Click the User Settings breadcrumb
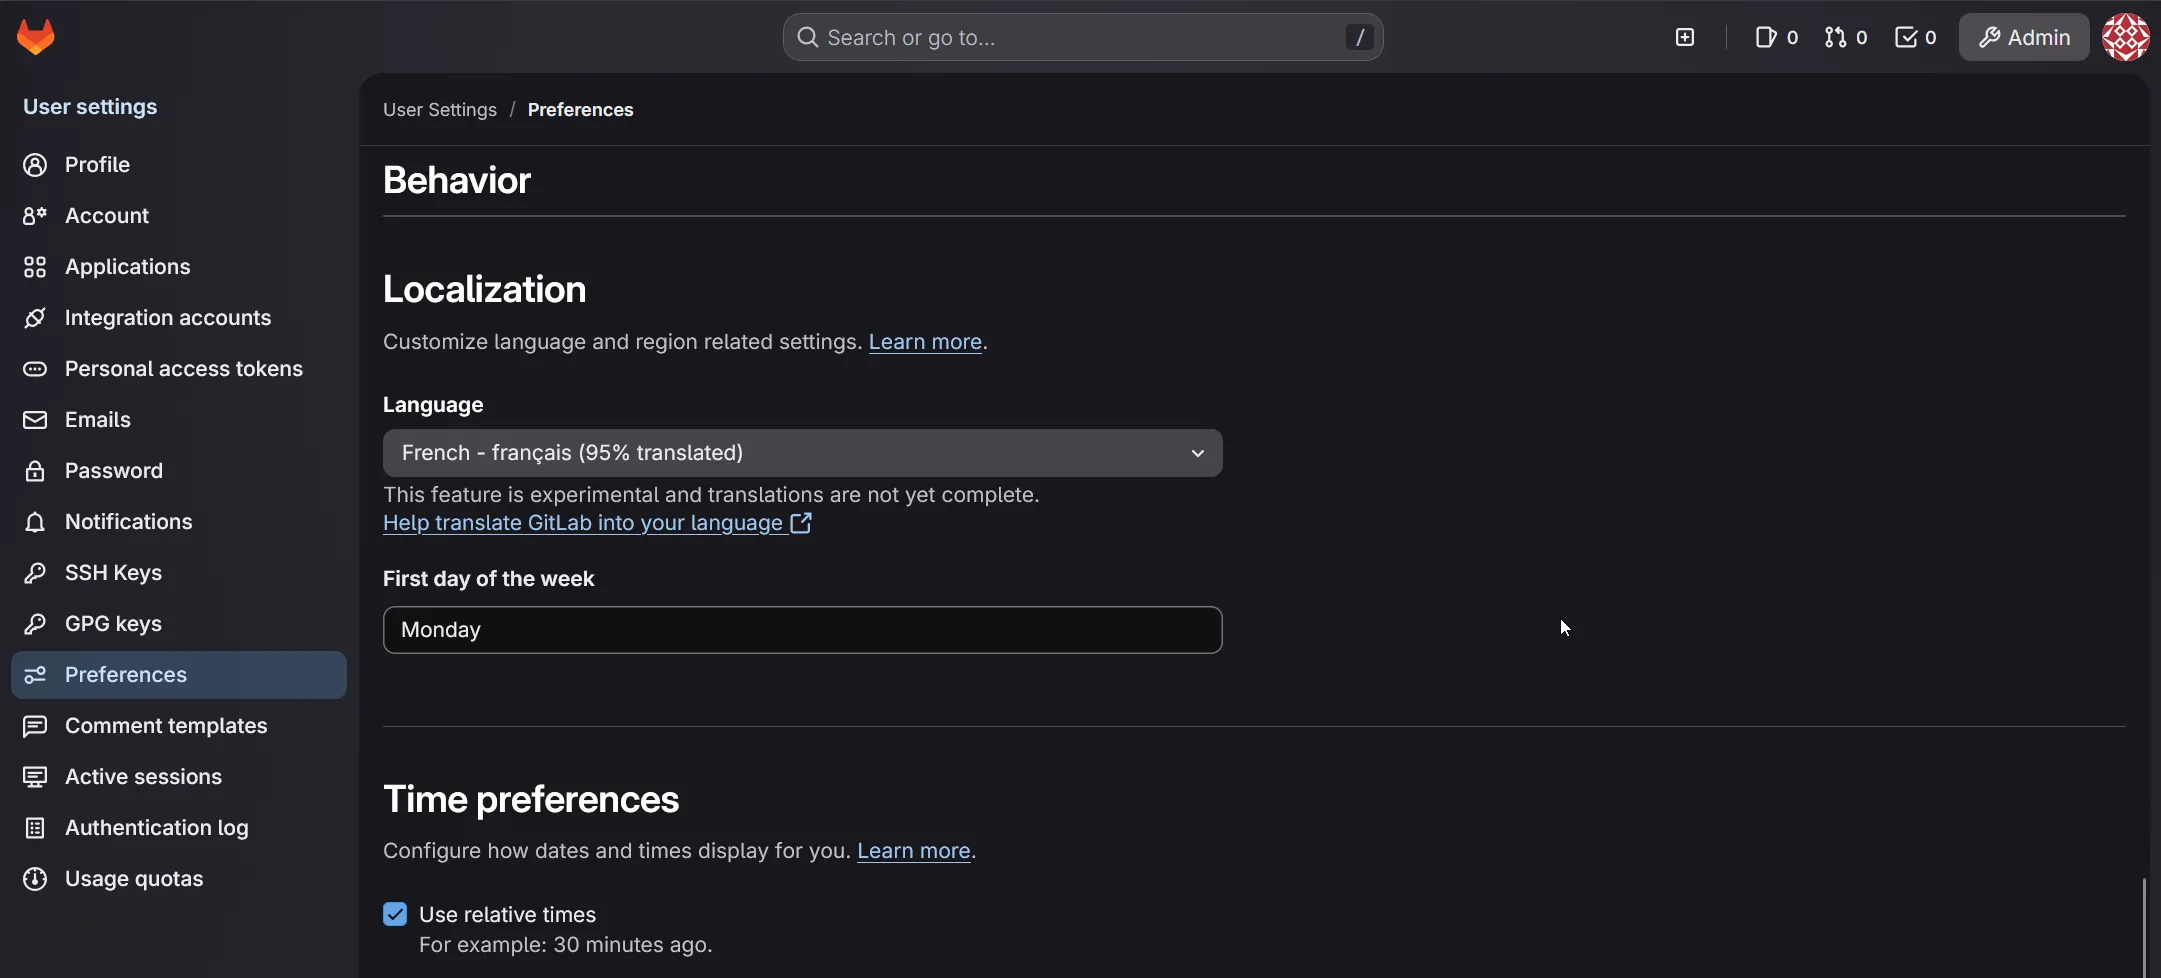Image resolution: width=2161 pixels, height=978 pixels. coord(439,110)
